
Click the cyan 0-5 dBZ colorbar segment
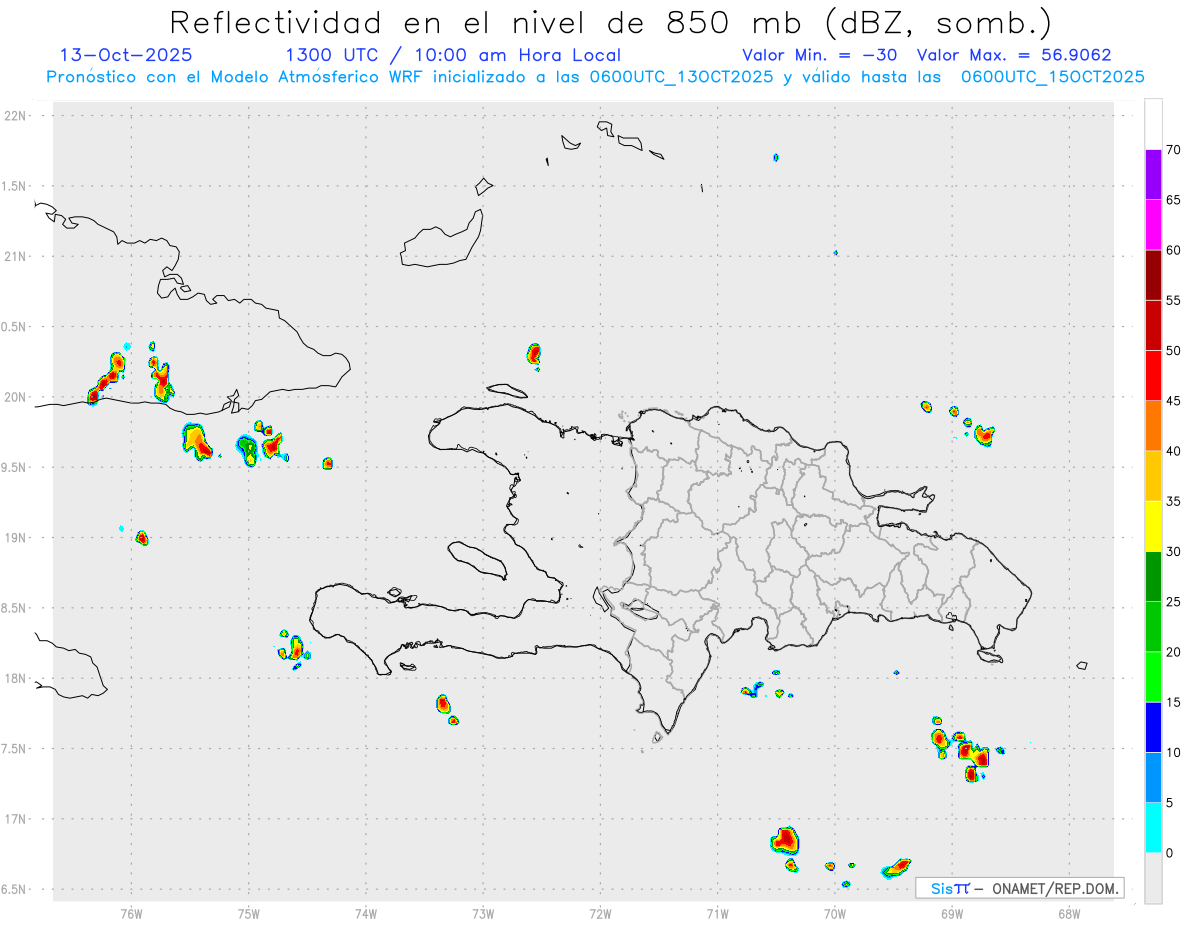point(1153,828)
